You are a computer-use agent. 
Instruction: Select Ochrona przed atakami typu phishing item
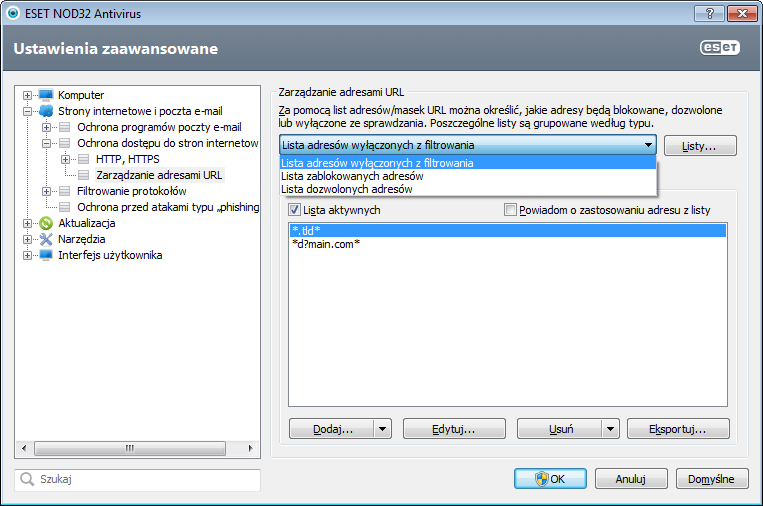point(168,207)
